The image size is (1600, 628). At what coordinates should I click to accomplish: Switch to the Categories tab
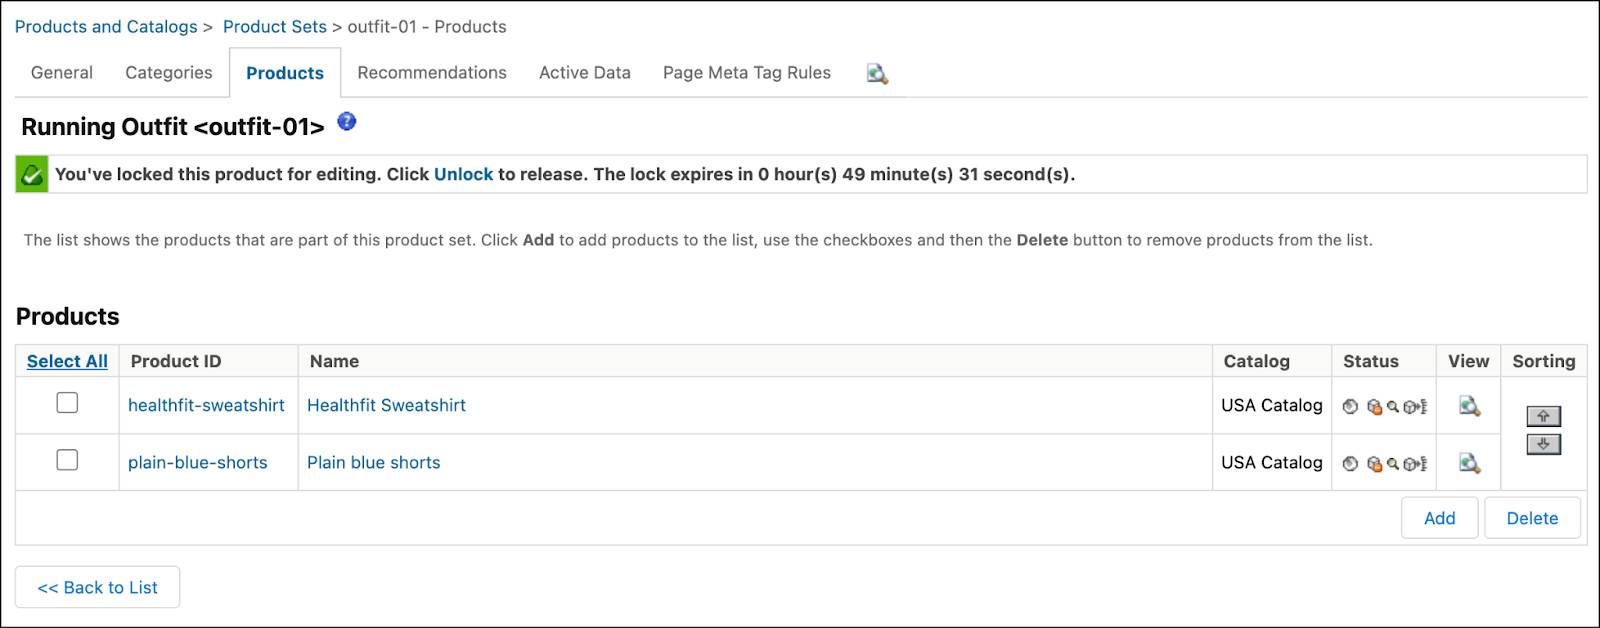(x=169, y=73)
